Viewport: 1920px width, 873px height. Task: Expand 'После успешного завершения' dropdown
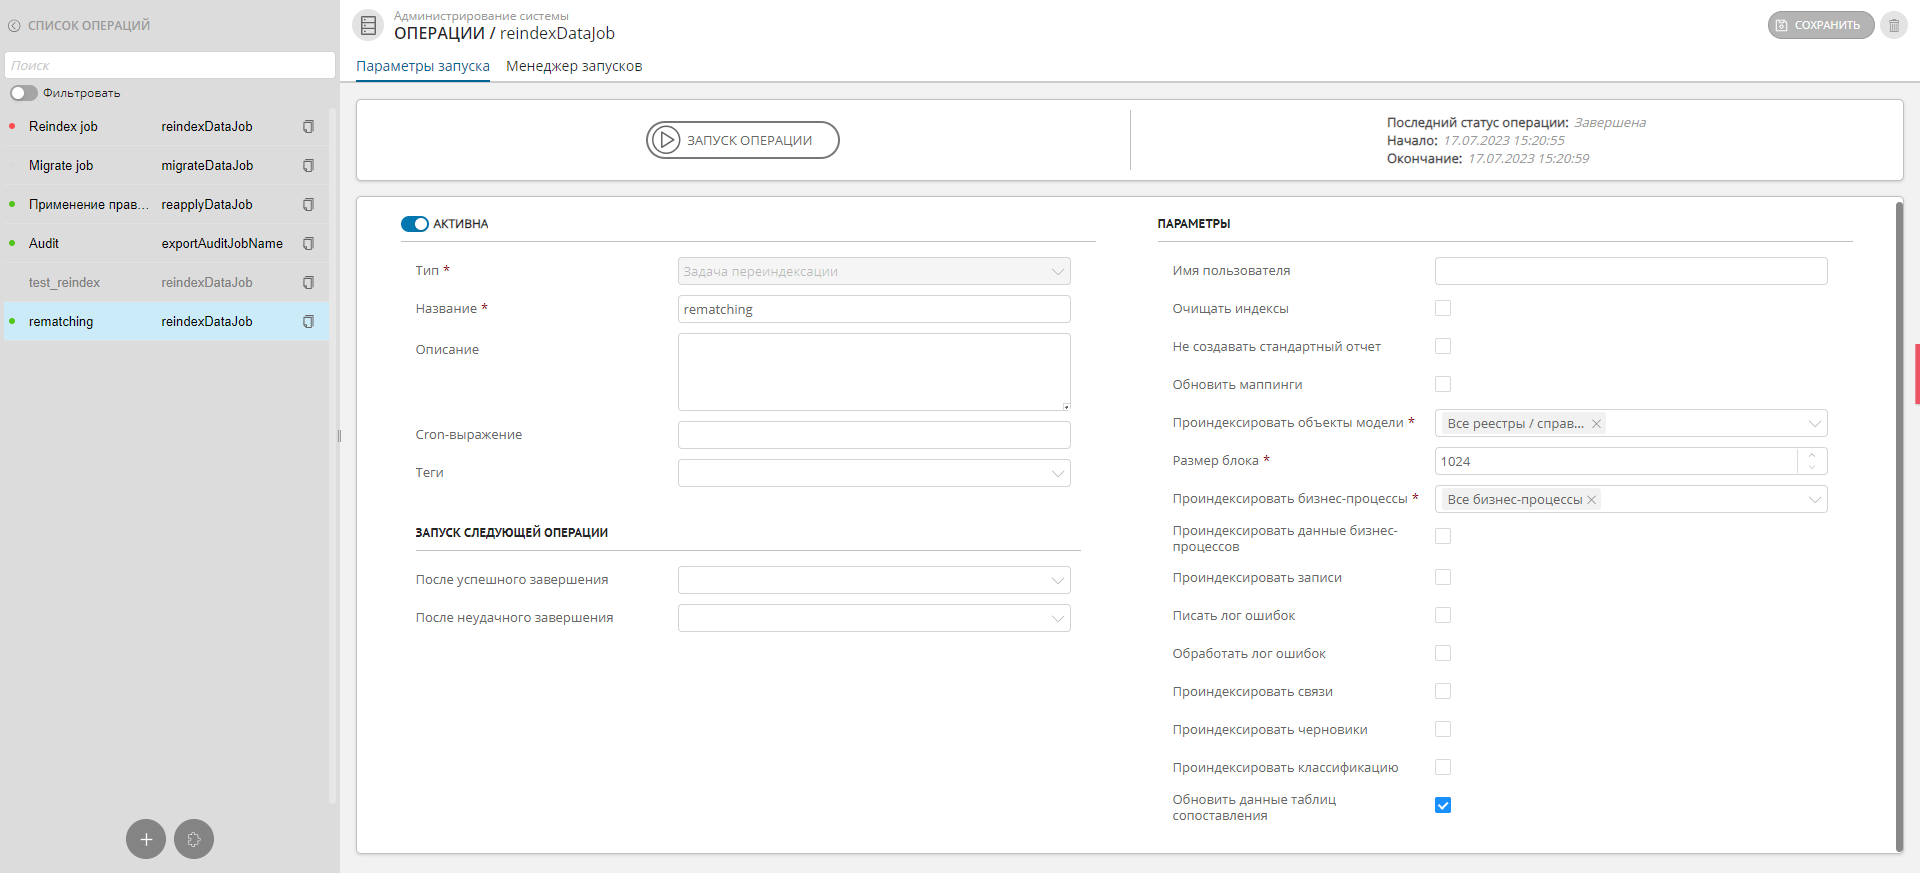[874, 580]
